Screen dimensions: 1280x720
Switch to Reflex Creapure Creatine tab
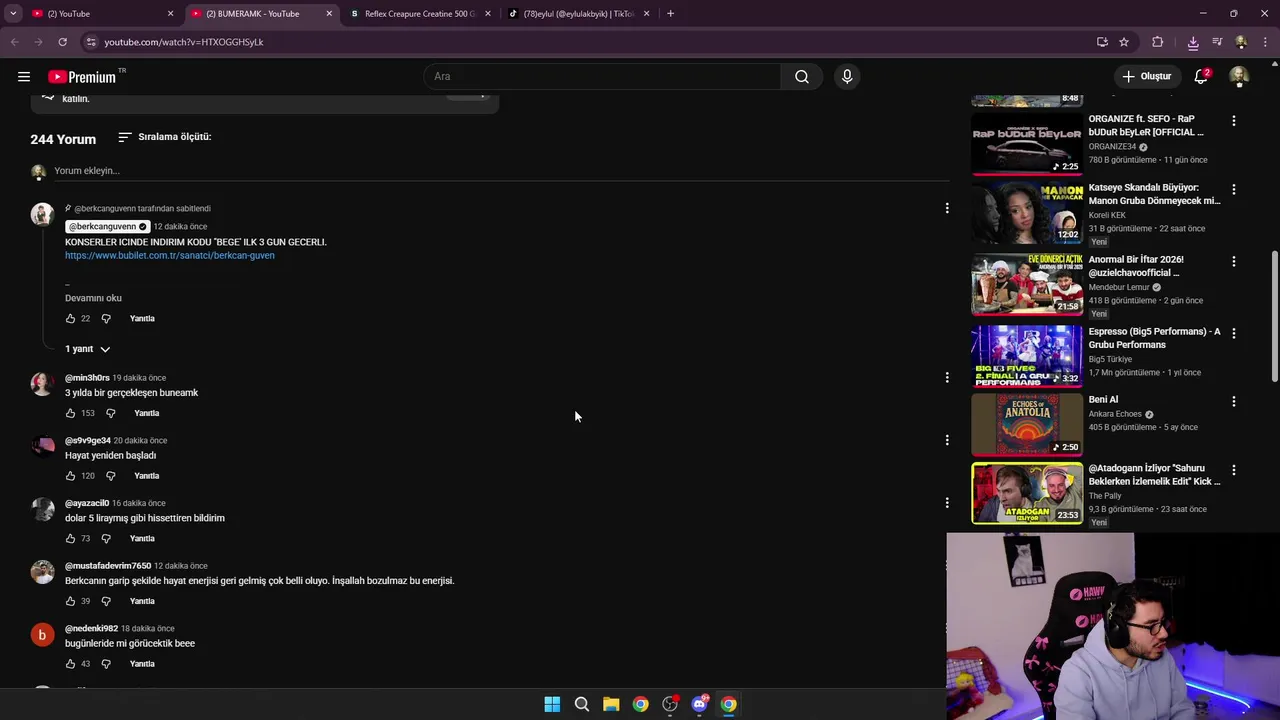tap(420, 14)
